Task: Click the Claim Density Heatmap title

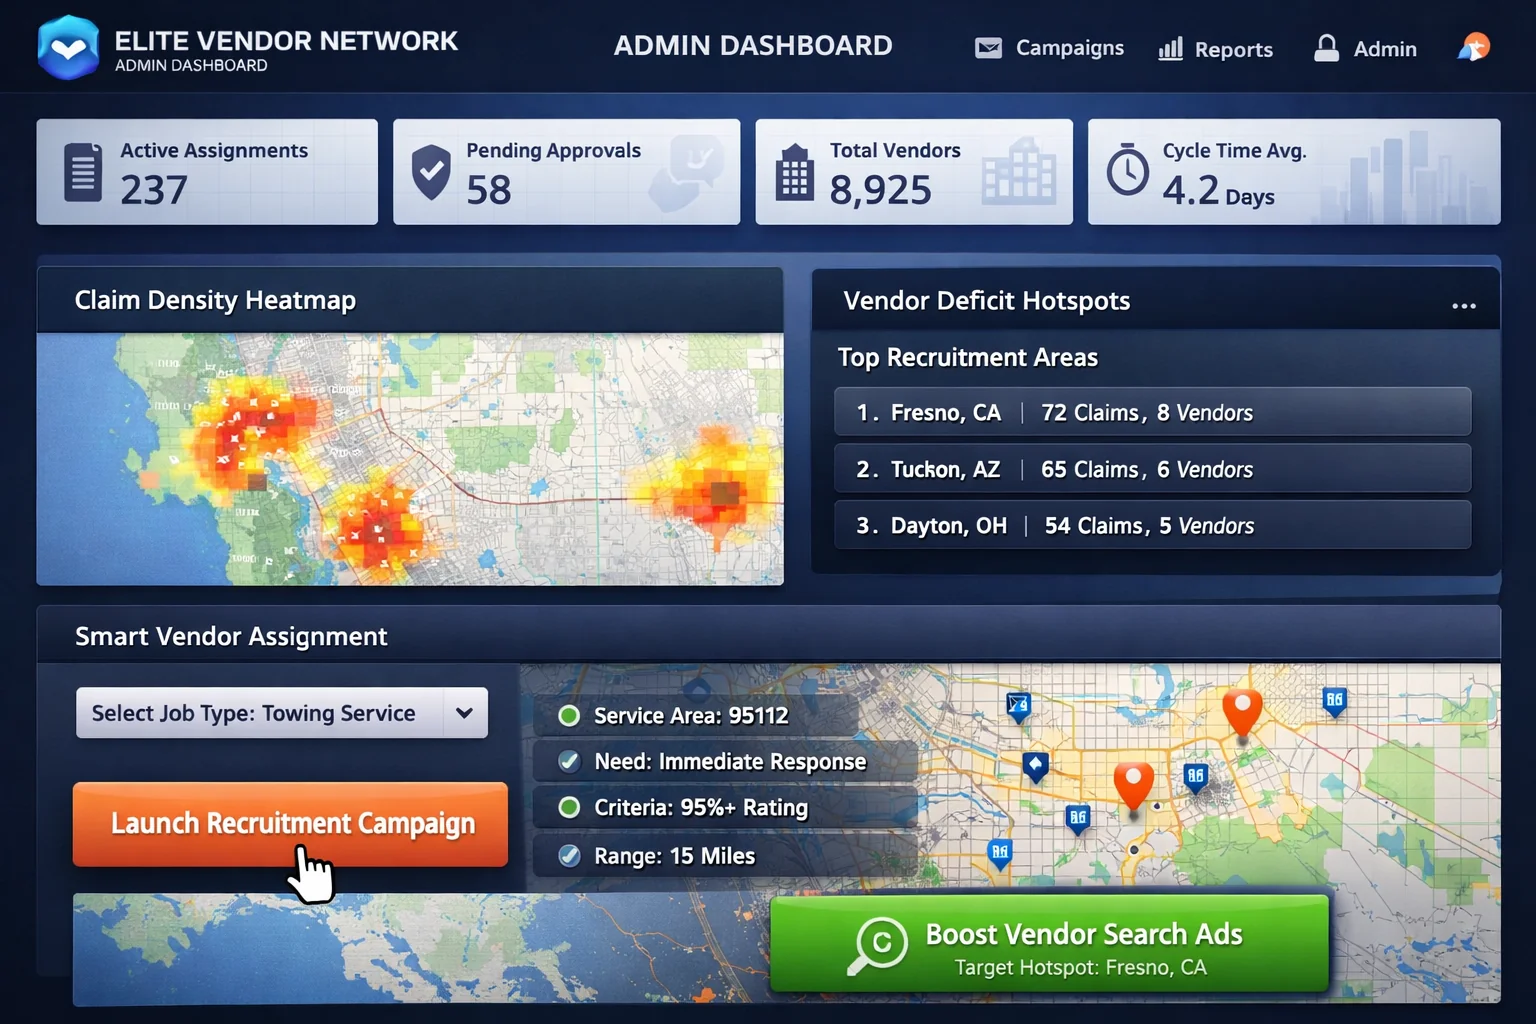Action: (x=215, y=300)
